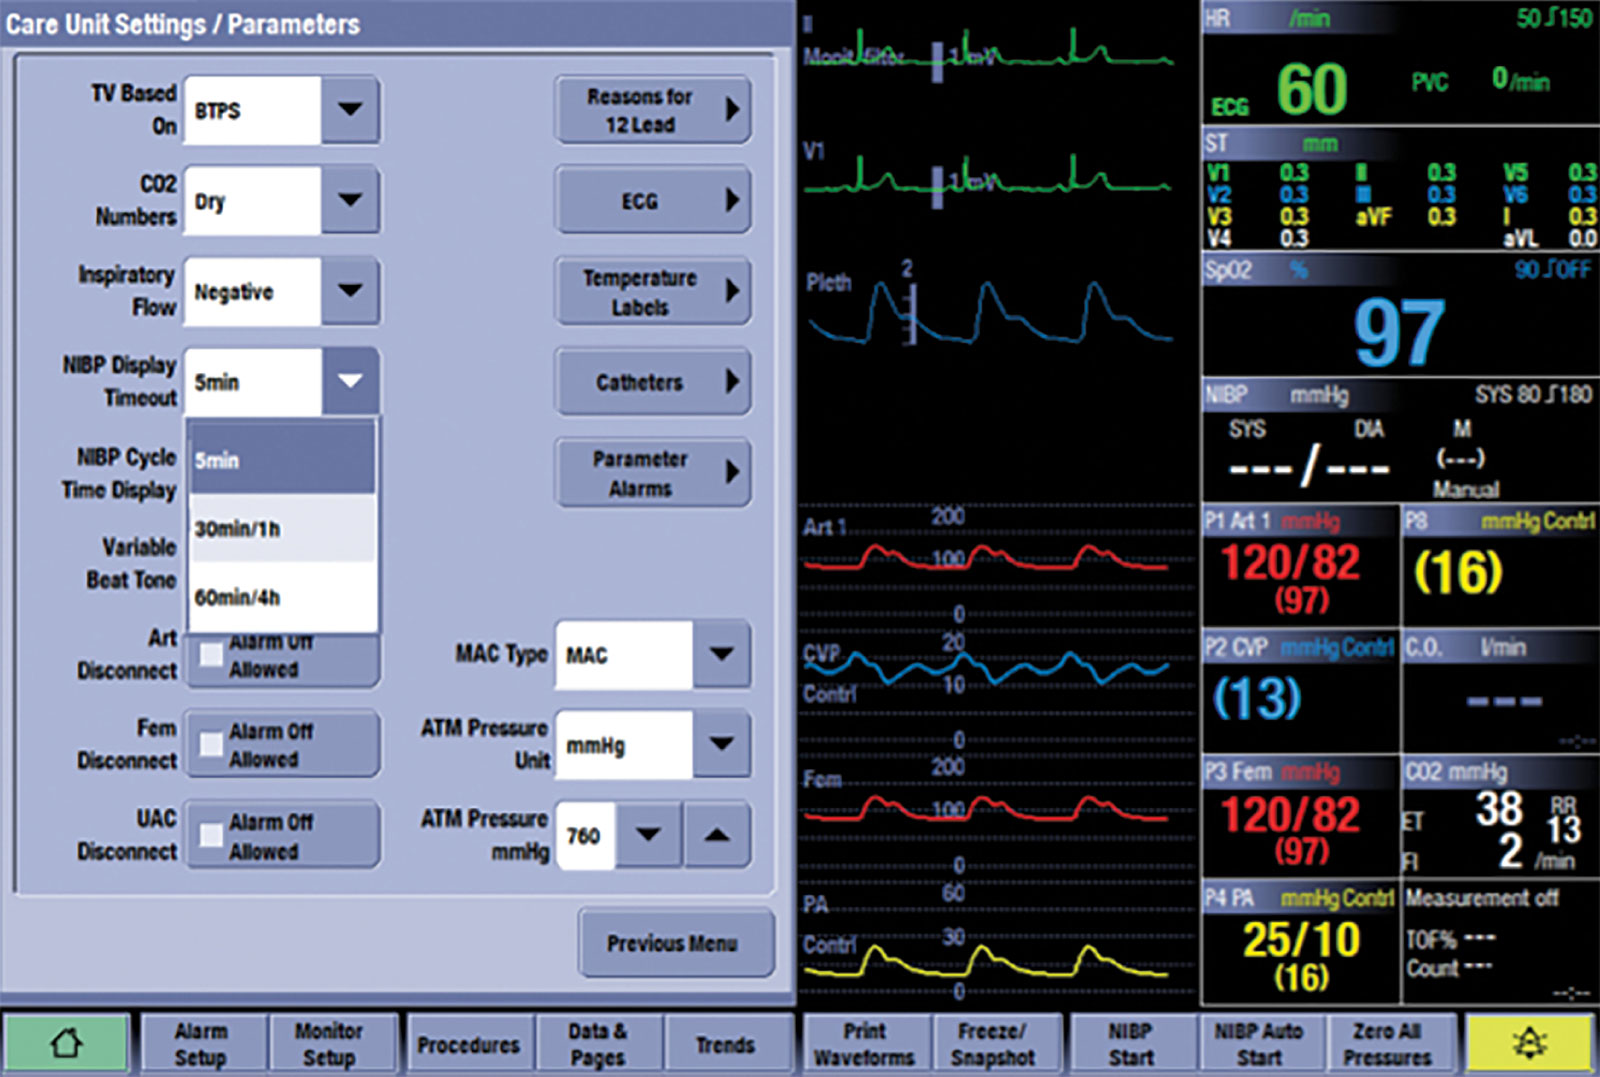This screenshot has width=1600, height=1077.
Task: Check Alarm Off Allowed for UAC Disconnect
Action: [209, 834]
